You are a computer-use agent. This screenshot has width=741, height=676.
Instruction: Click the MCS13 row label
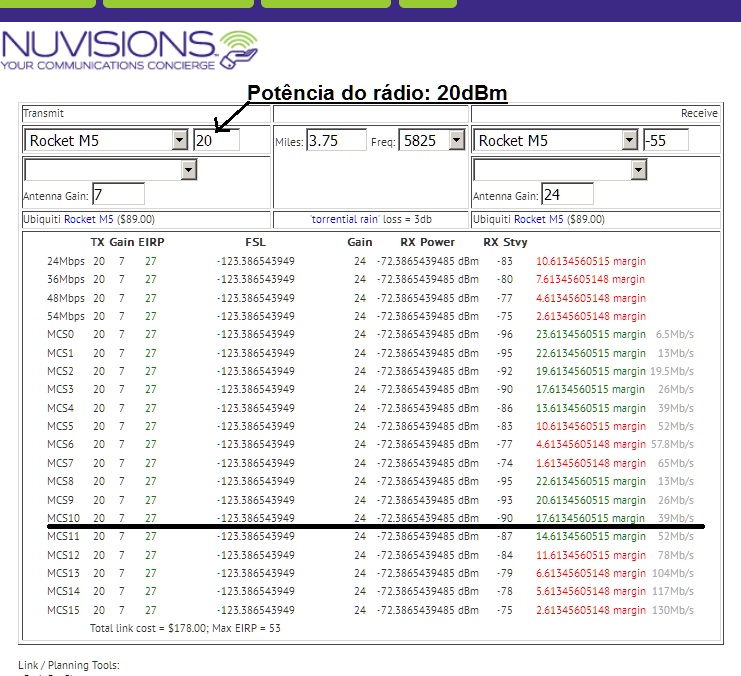point(63,573)
